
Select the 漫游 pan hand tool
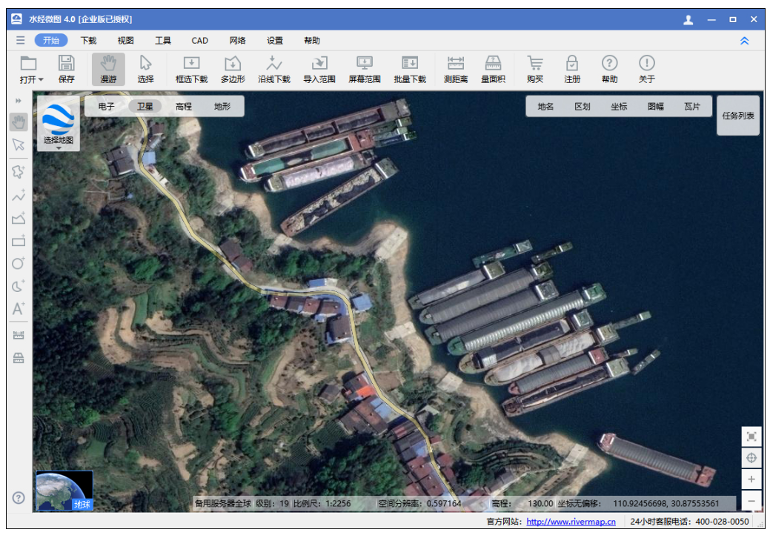click(x=107, y=68)
